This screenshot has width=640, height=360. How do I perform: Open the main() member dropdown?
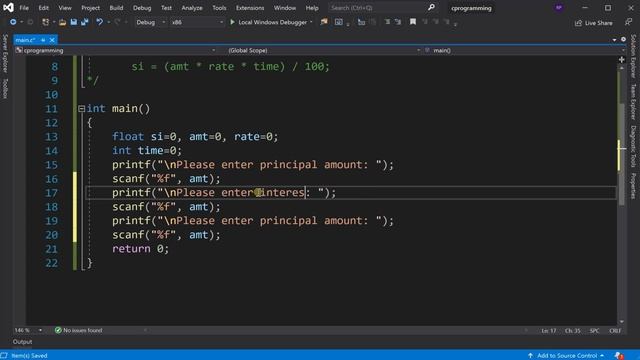[524, 50]
